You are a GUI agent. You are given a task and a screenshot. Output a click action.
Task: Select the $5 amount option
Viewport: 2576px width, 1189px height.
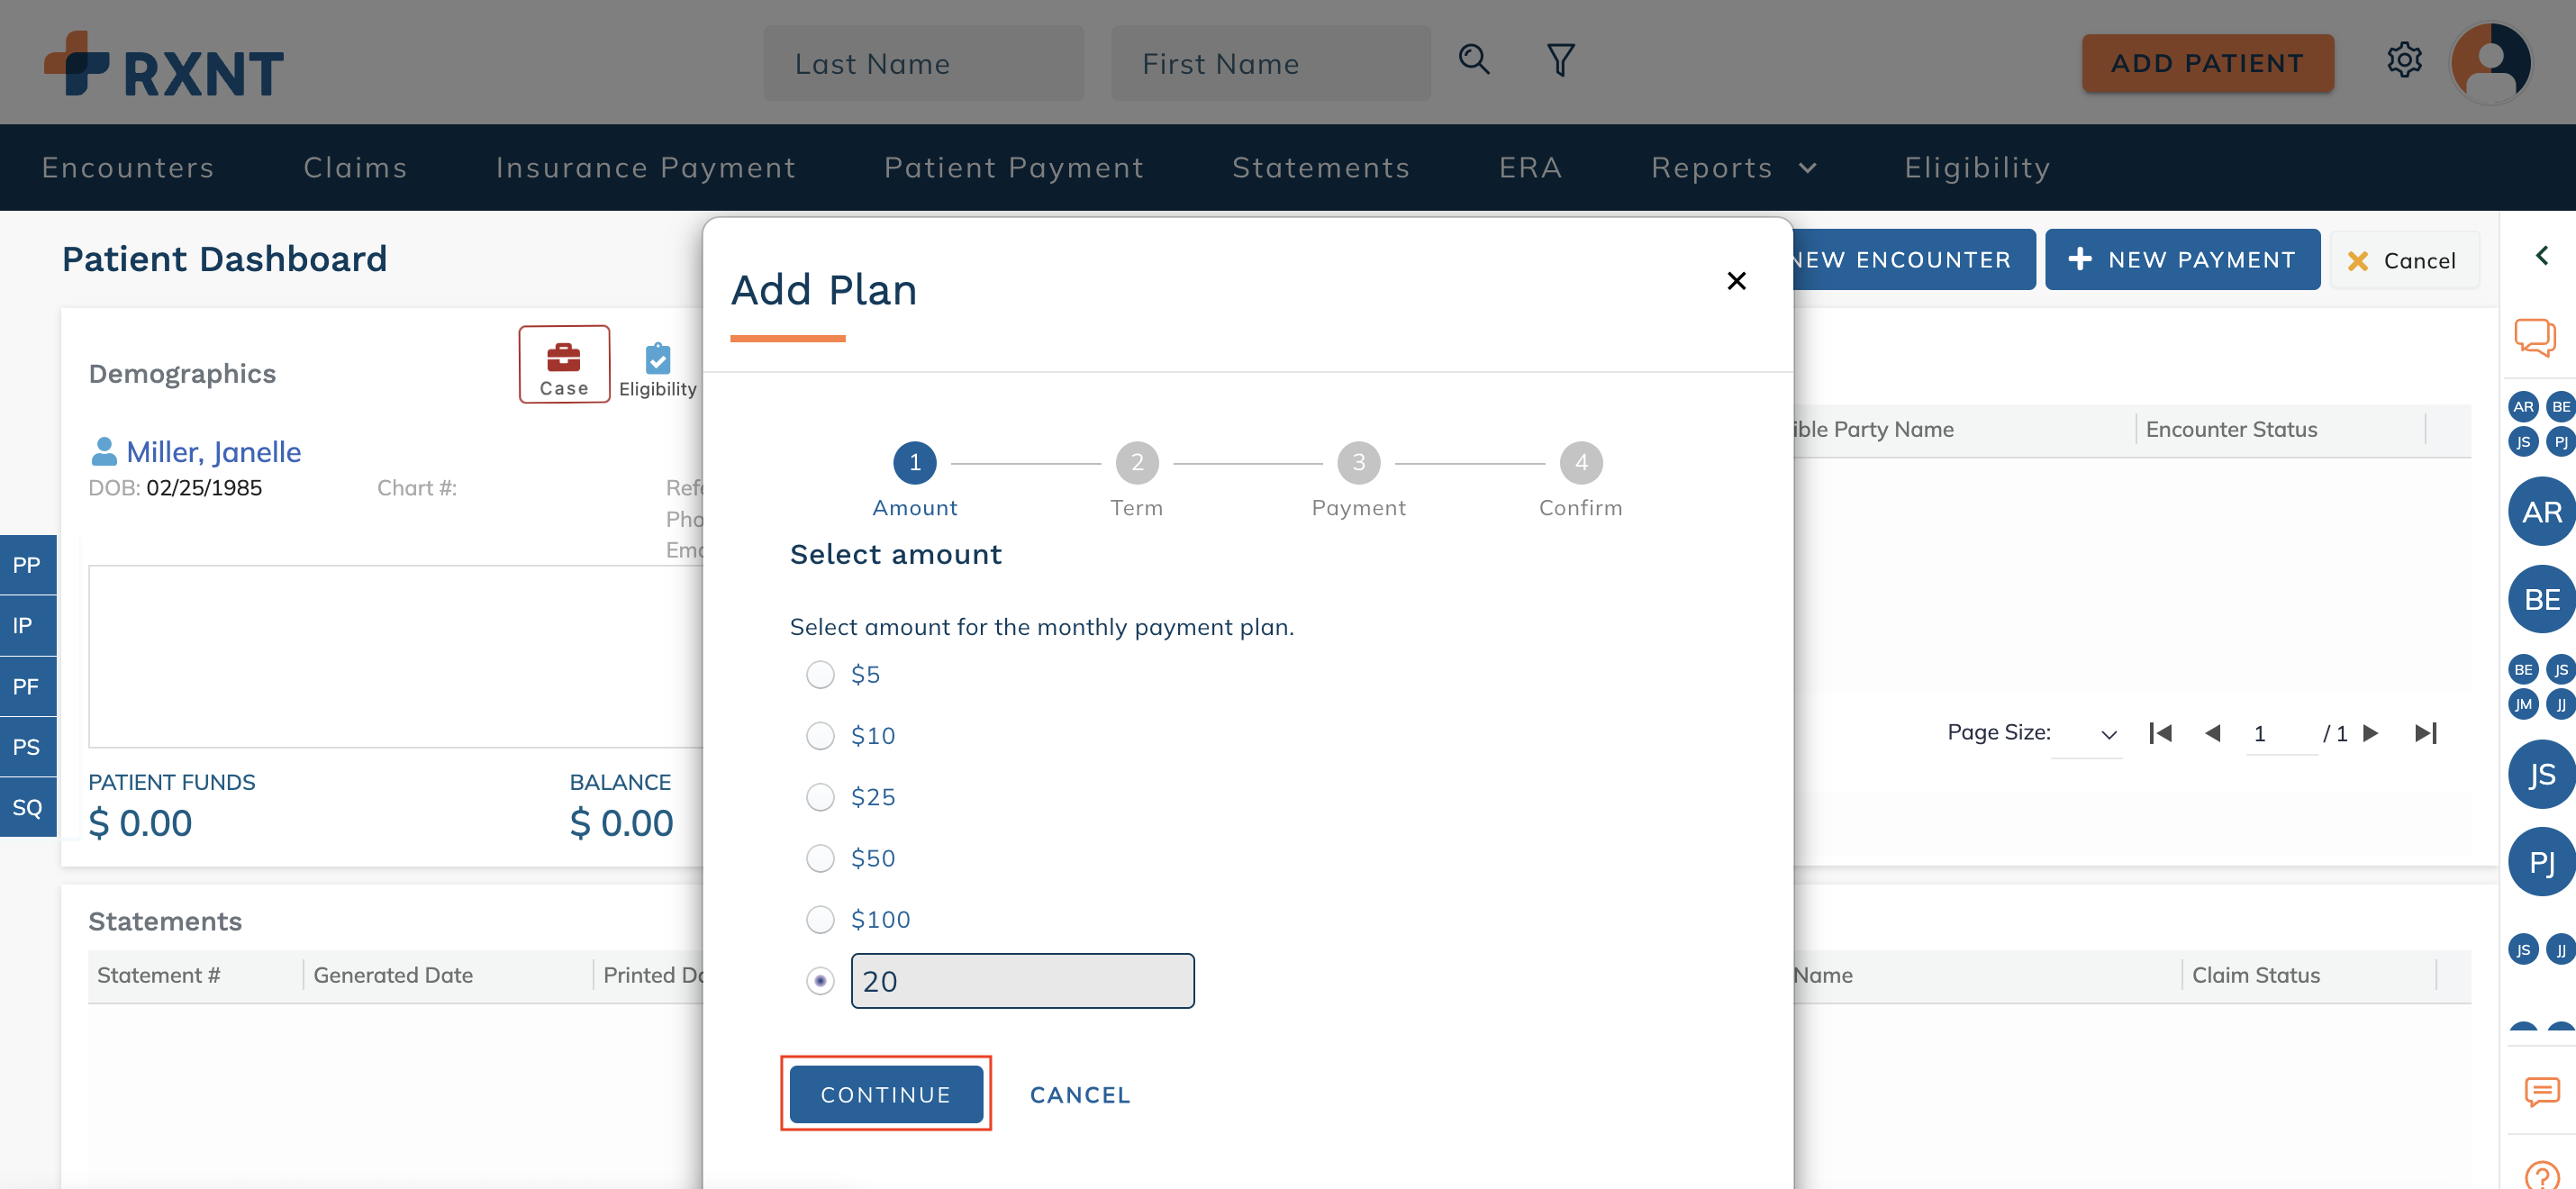[x=820, y=675]
